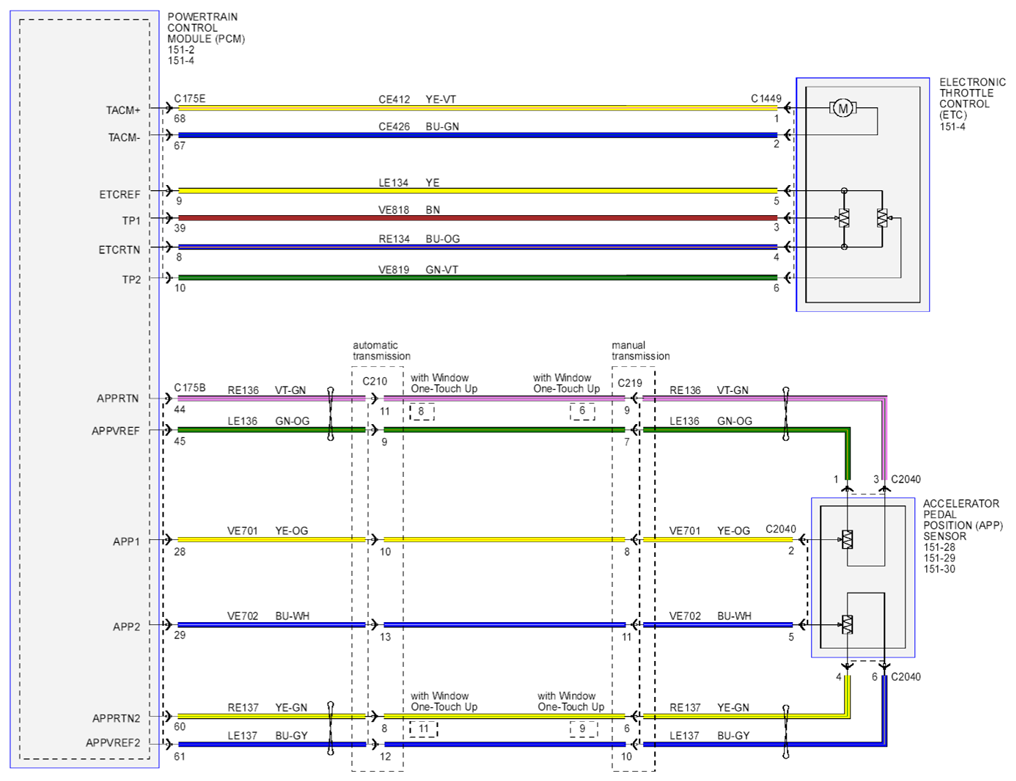
Task: Select pin number 68 at C175E
Action: click(179, 119)
